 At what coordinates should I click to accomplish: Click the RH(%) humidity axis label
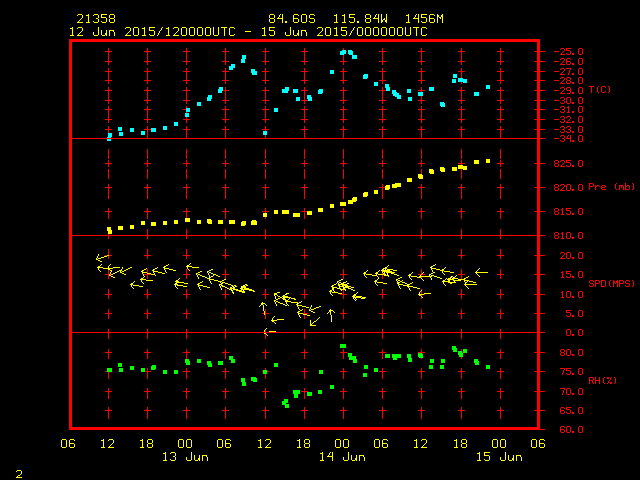602,380
